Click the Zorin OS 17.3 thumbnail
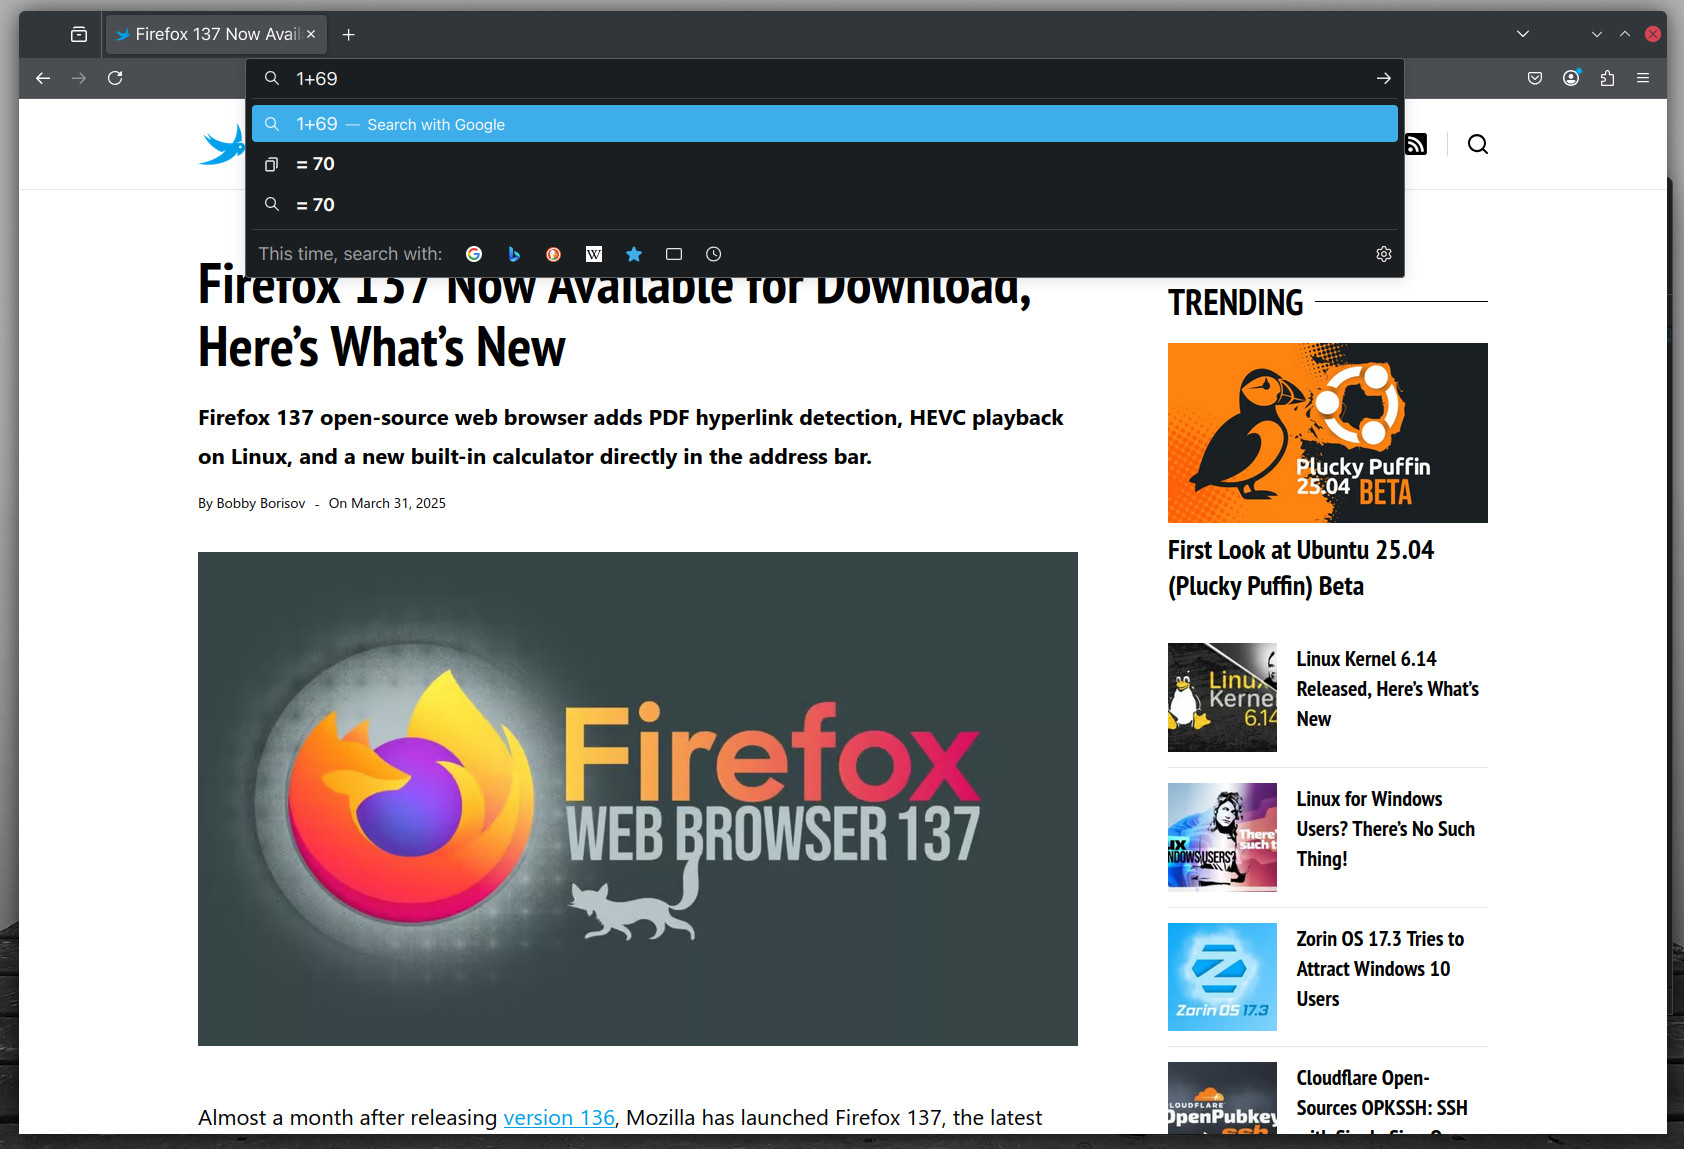1684x1149 pixels. pyautogui.click(x=1222, y=977)
